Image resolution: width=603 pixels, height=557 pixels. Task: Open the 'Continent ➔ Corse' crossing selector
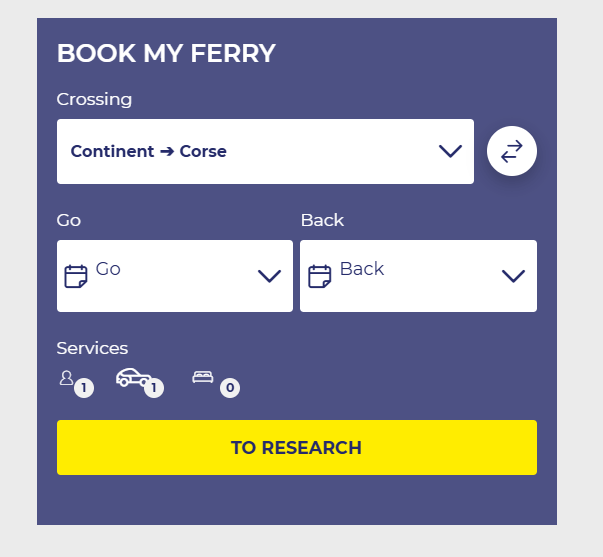click(250, 152)
